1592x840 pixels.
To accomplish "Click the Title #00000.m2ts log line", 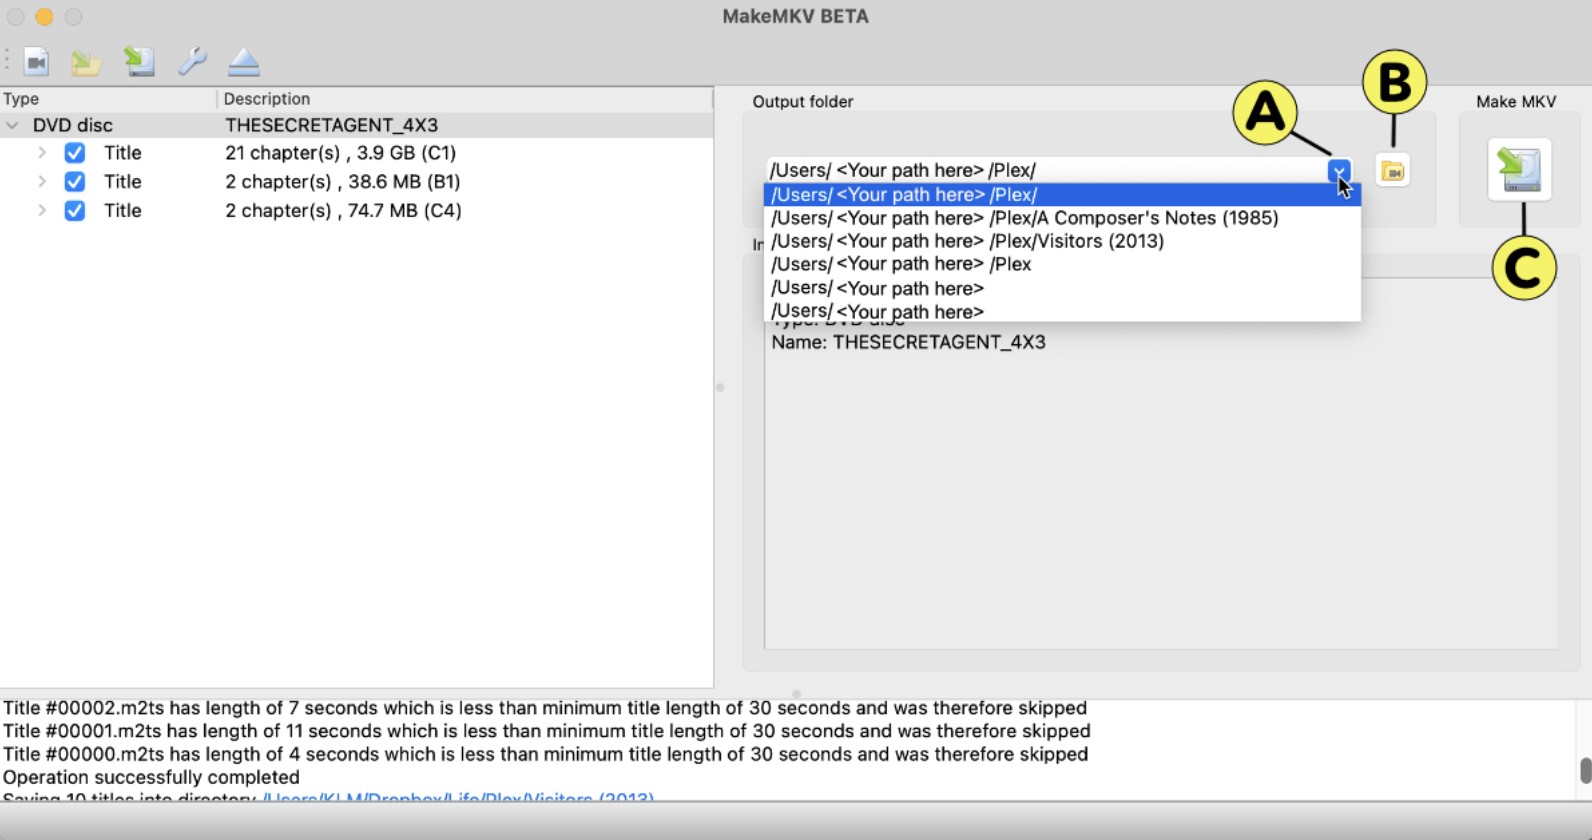I will tap(545, 754).
